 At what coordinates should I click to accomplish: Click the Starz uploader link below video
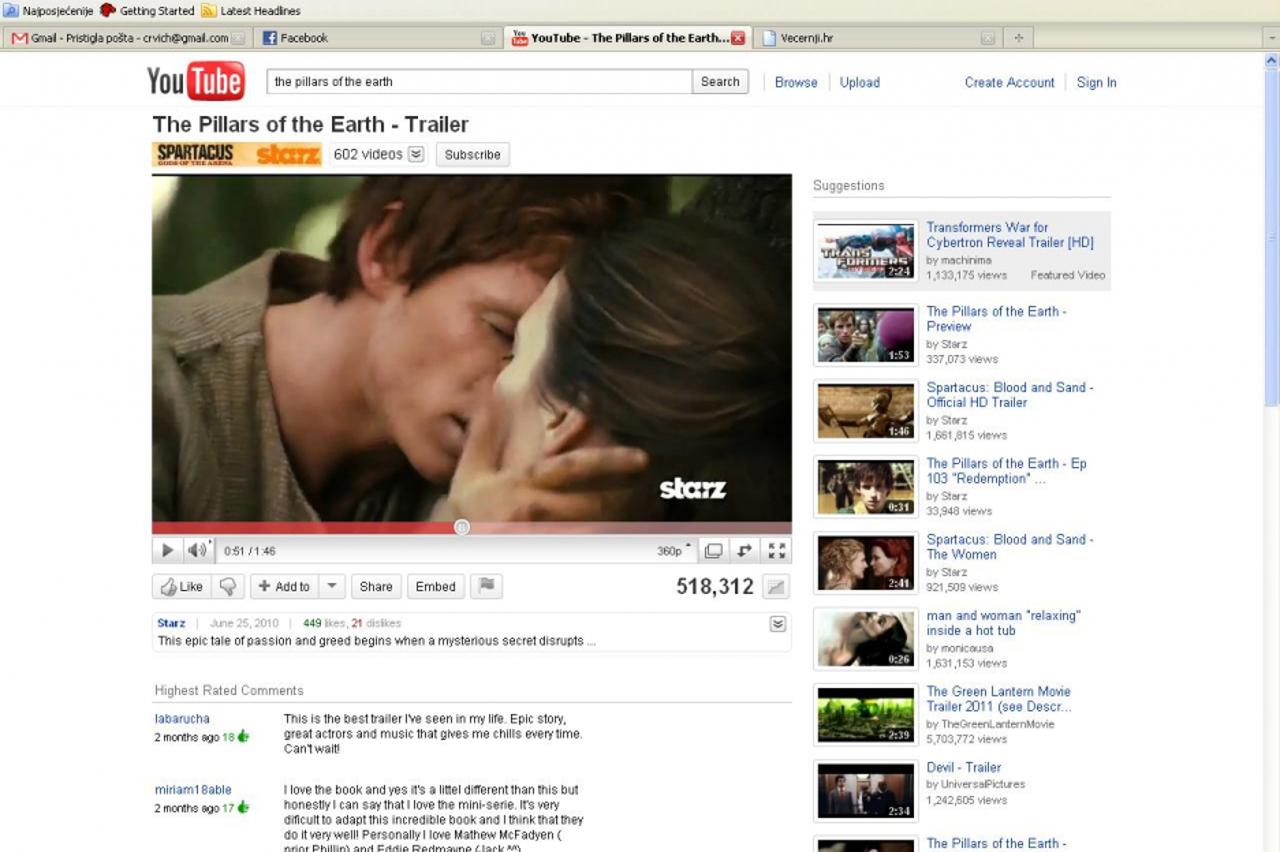pos(171,623)
